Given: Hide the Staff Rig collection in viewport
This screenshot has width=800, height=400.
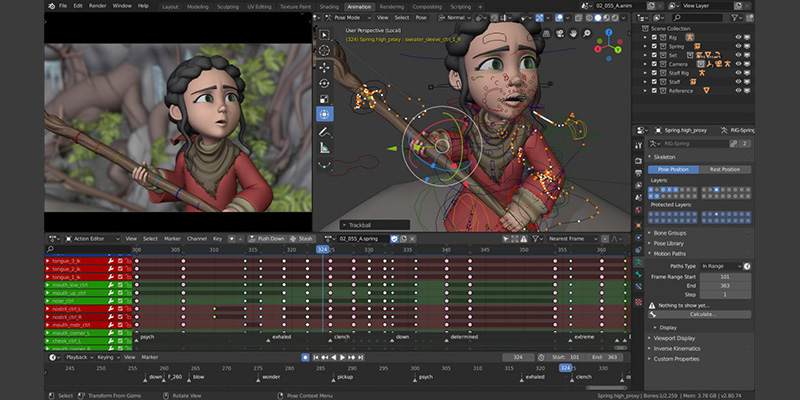Looking at the screenshot, I should (x=738, y=73).
